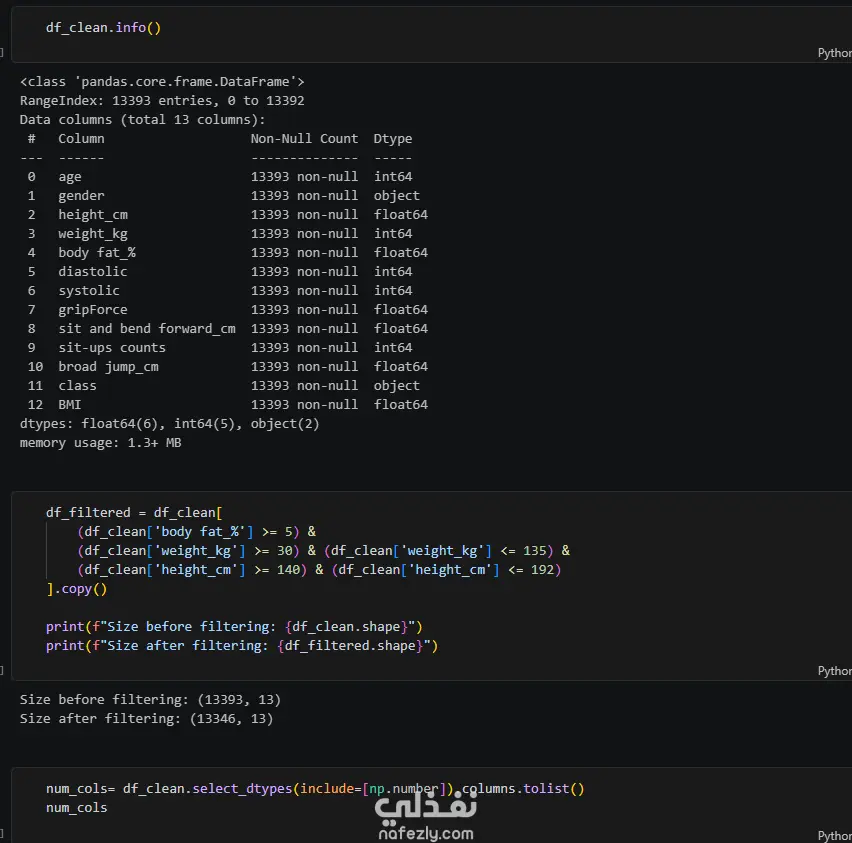Select the RangeIndex 13393 entries output line

[162, 101]
